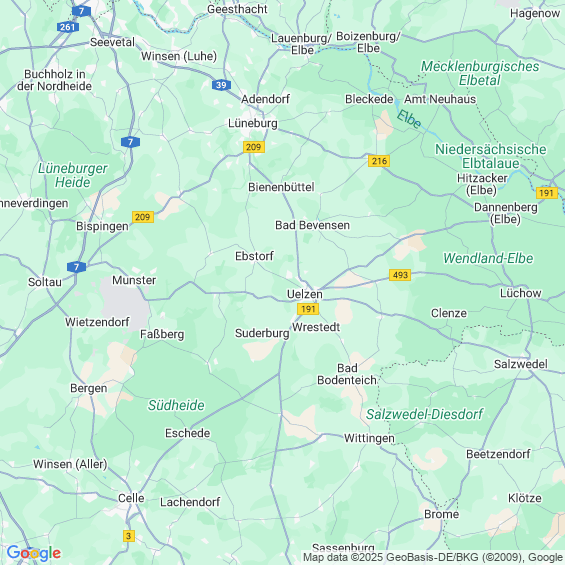The image size is (565, 565).
Task: Click the Elbe river label
Action: [x=409, y=119]
